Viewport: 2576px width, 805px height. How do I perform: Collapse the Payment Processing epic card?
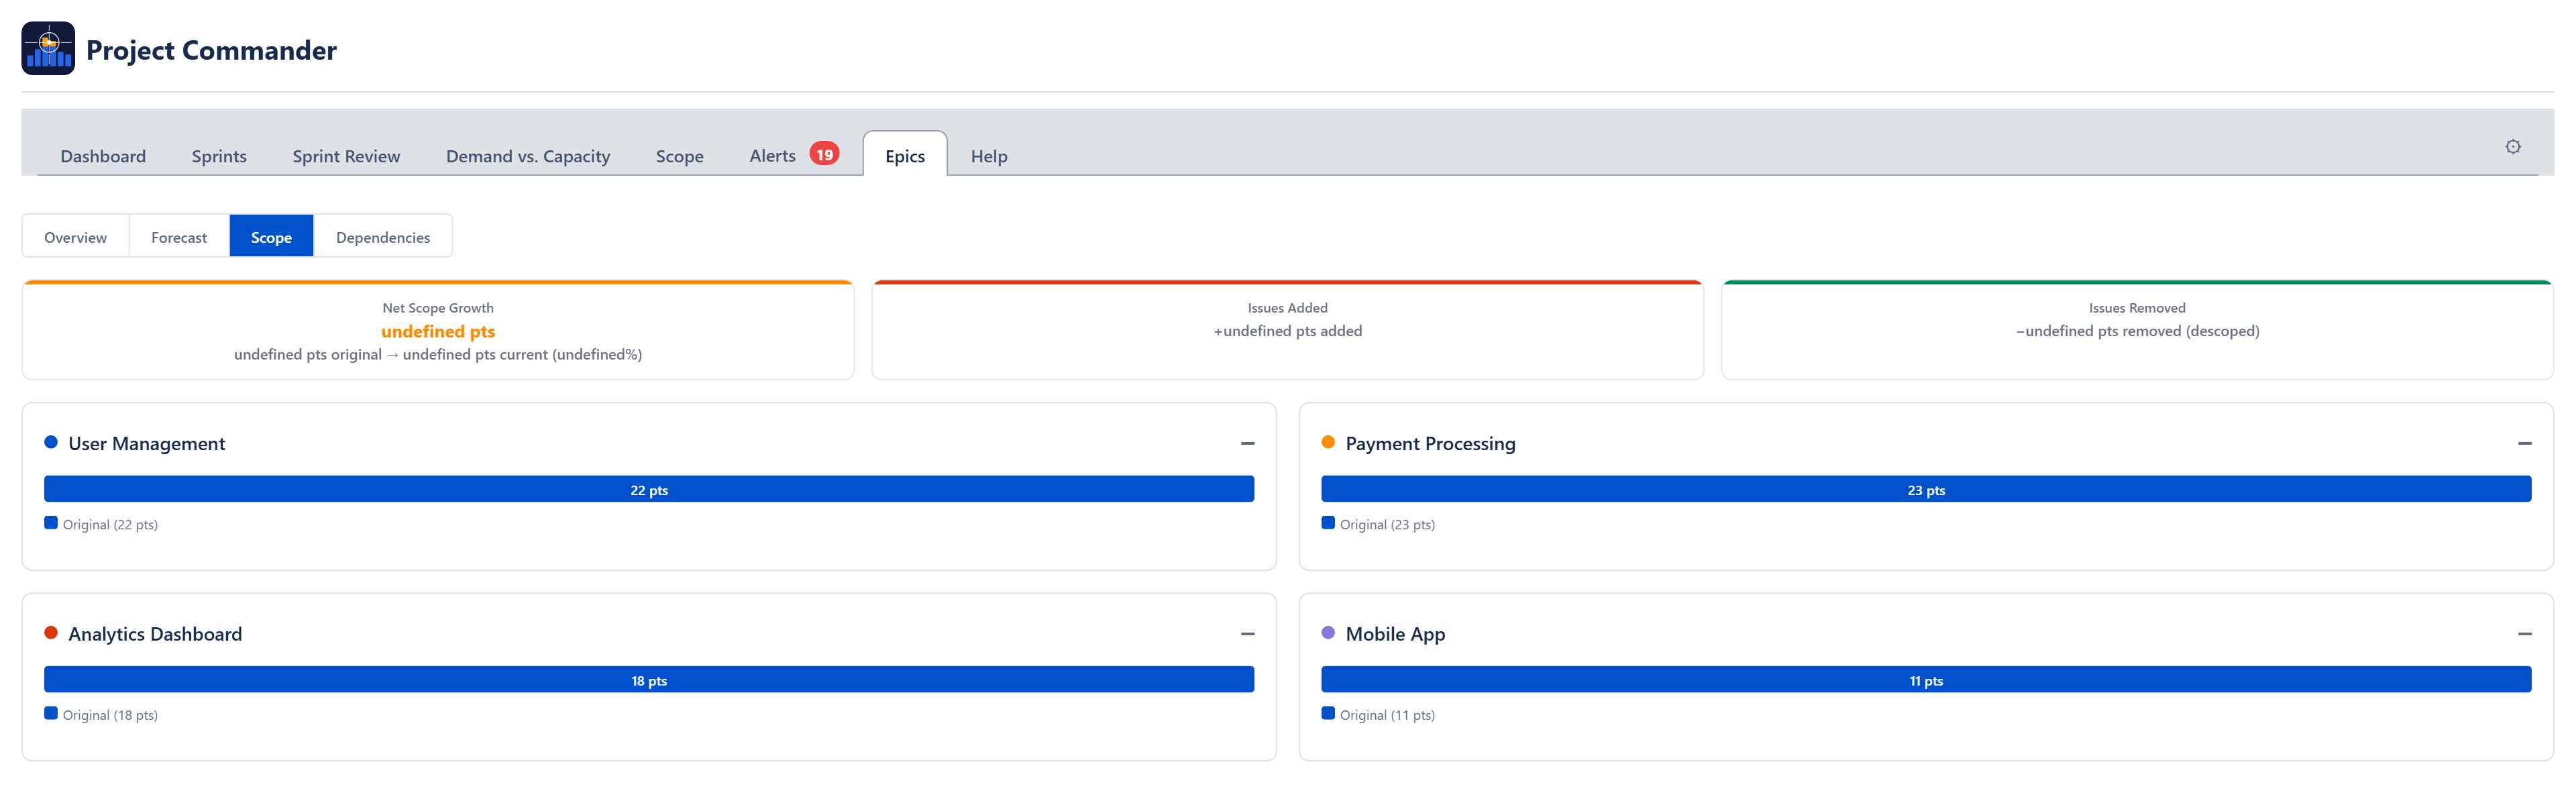2524,443
